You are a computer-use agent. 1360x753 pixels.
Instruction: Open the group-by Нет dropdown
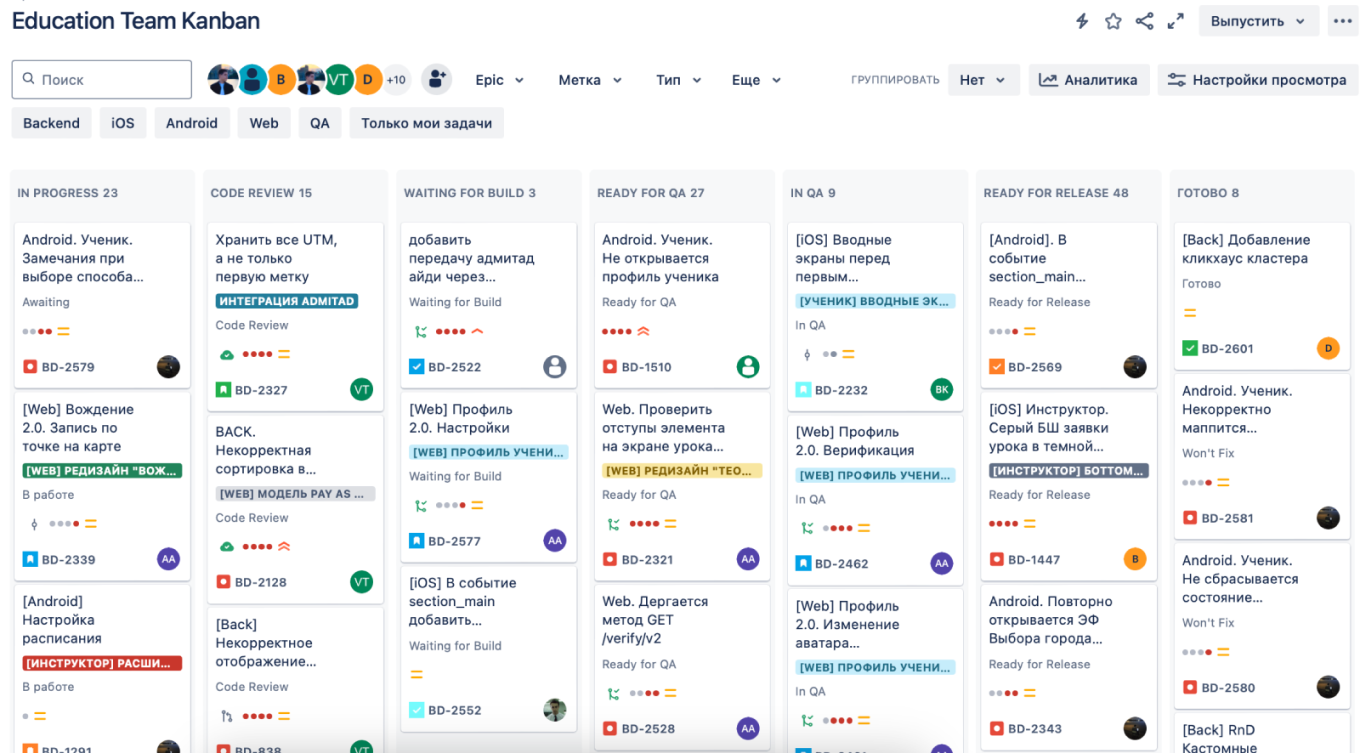tap(983, 80)
